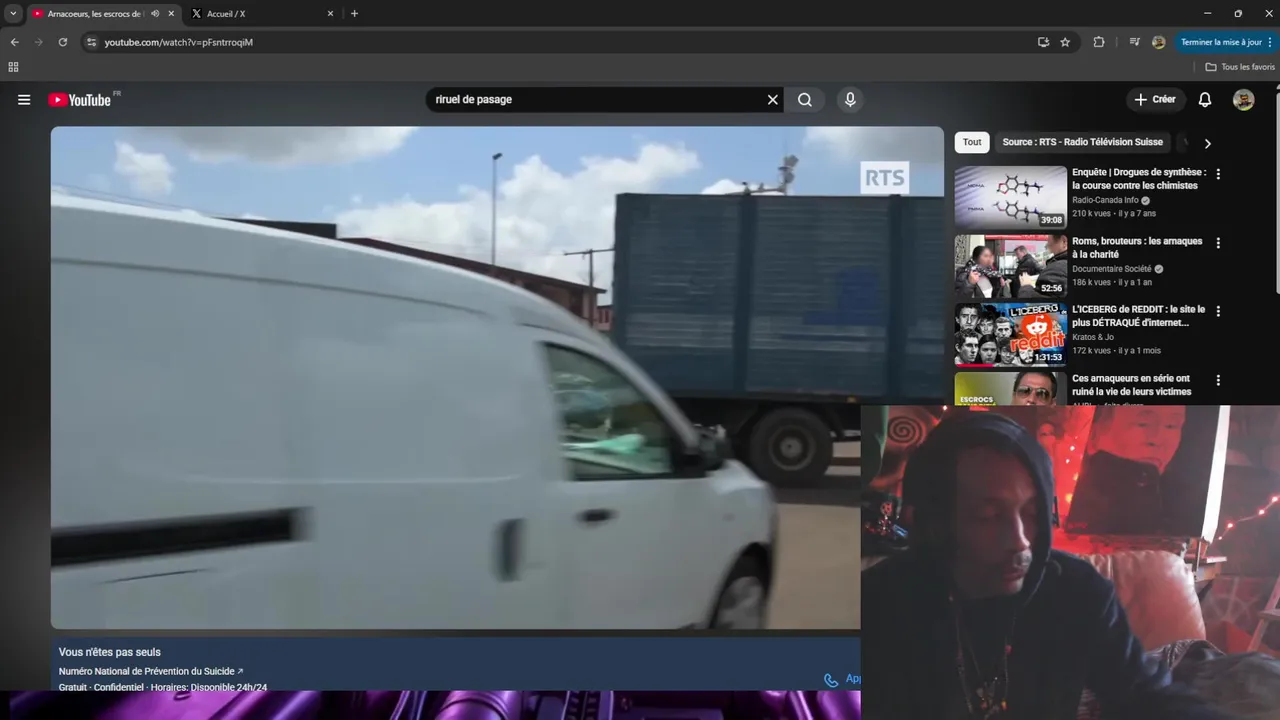1280x720 pixels.
Task: Open YouTube notifications bell
Action: (1205, 100)
